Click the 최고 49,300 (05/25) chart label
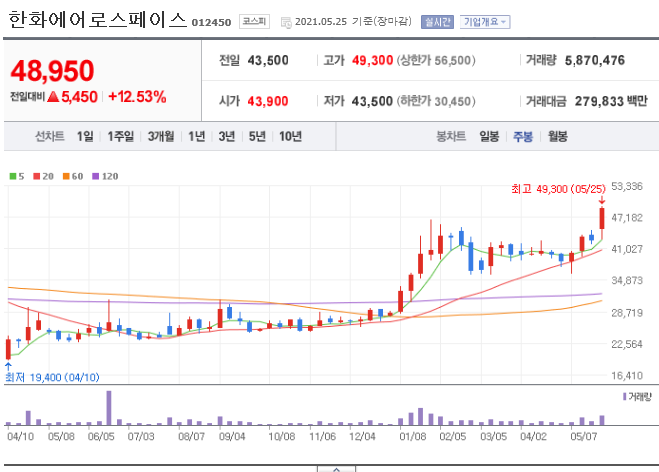Image resolution: width=659 pixels, height=472 pixels. [559, 189]
